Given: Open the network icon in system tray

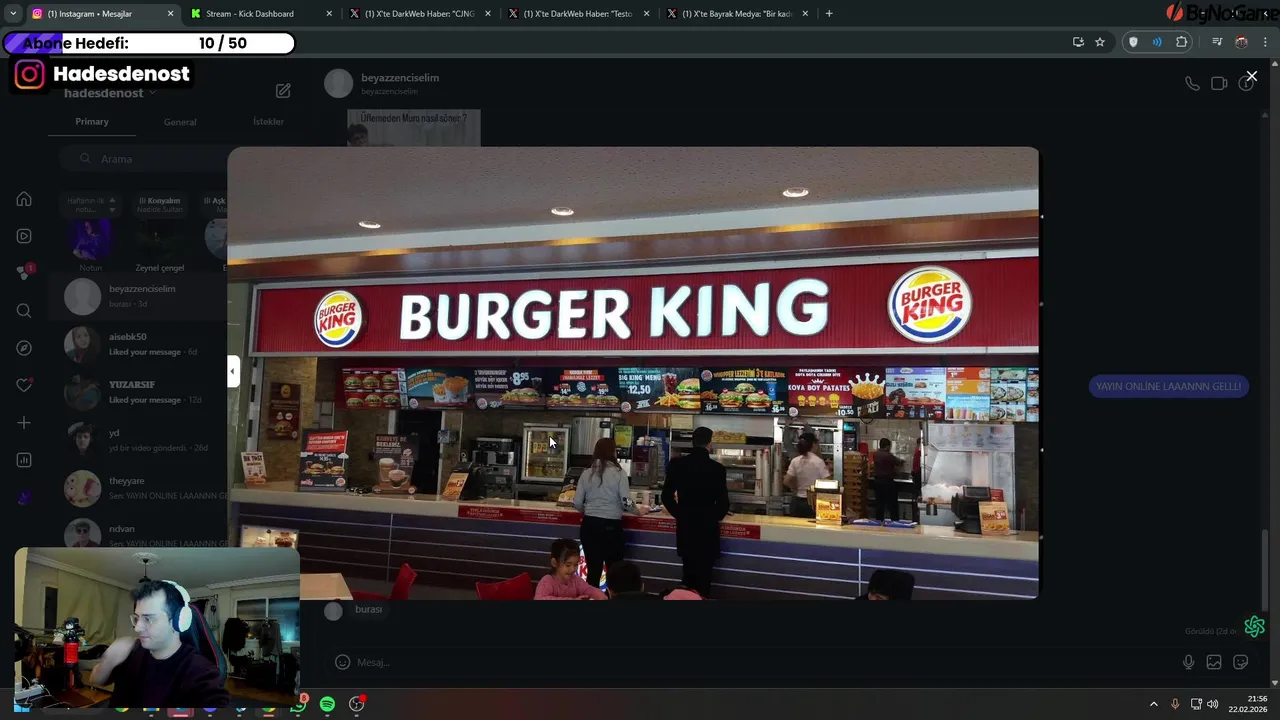Looking at the screenshot, I should pos(1196,704).
